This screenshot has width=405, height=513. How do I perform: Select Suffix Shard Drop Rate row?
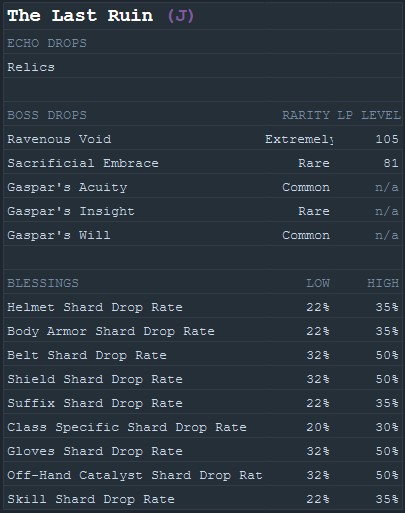pos(203,403)
